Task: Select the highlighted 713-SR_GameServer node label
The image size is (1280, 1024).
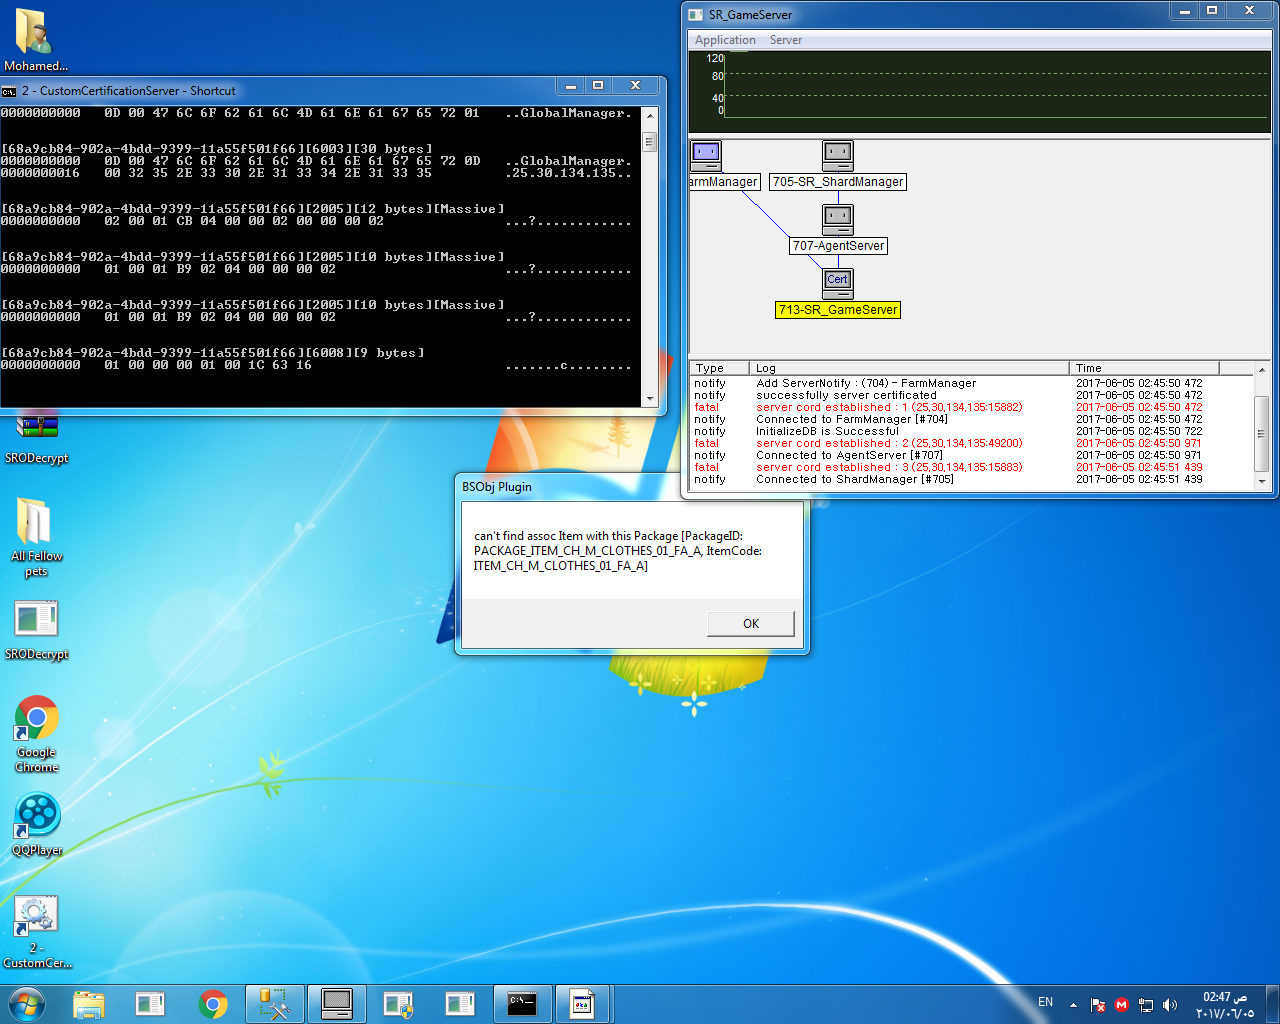Action: pos(838,310)
